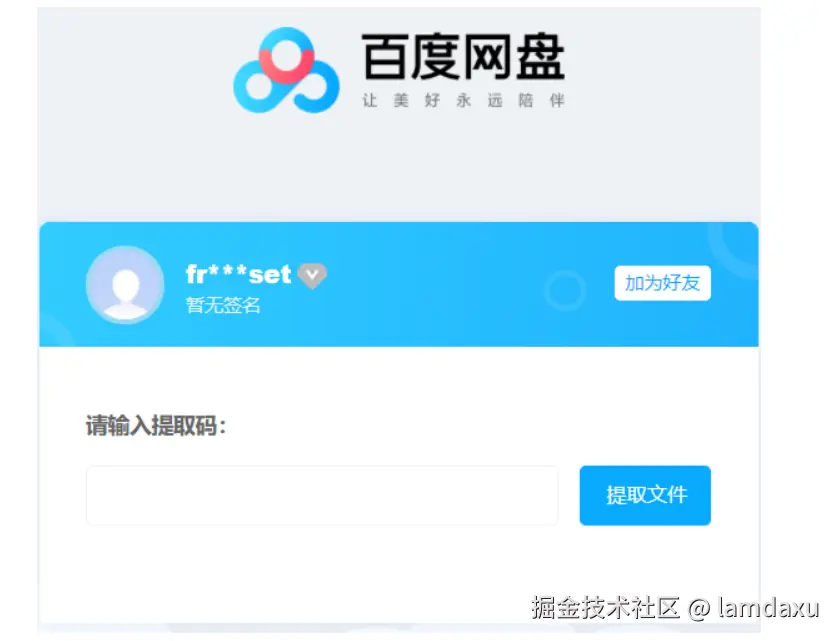
Task: Click the faint ring circle decoration in the blue banner
Action: coord(565,290)
